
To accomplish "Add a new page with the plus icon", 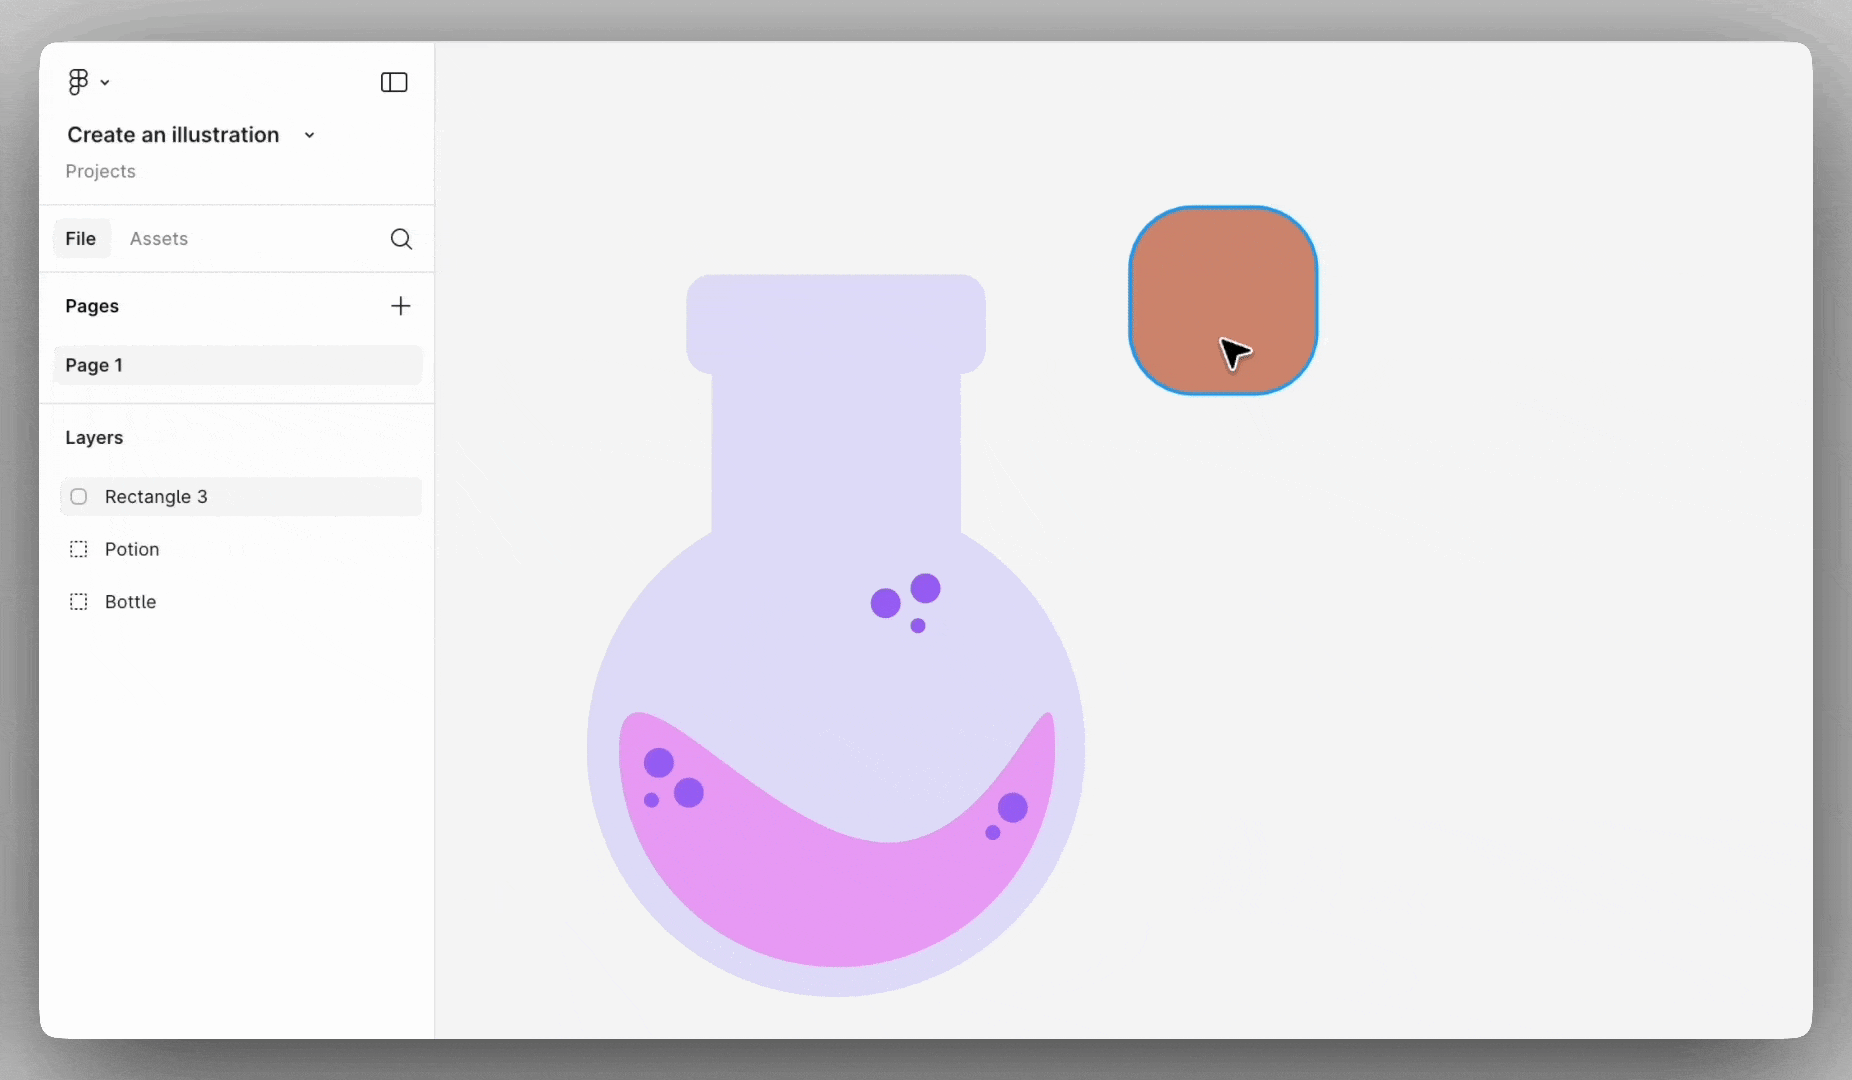I will [400, 306].
